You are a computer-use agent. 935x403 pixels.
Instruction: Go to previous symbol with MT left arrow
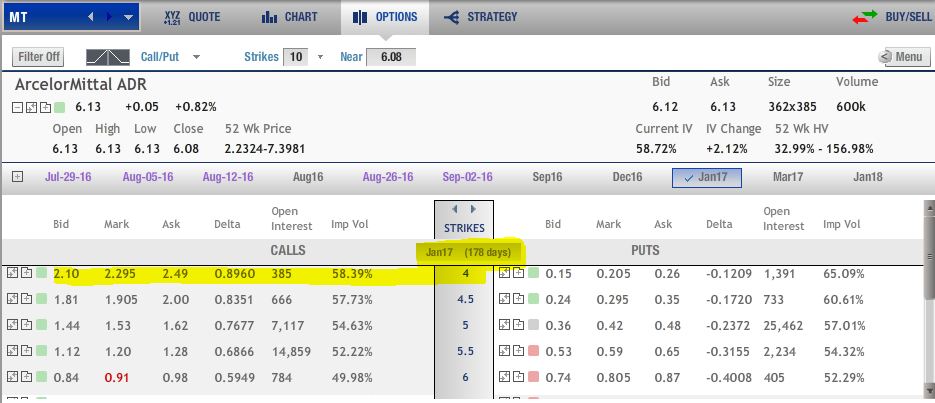91,17
